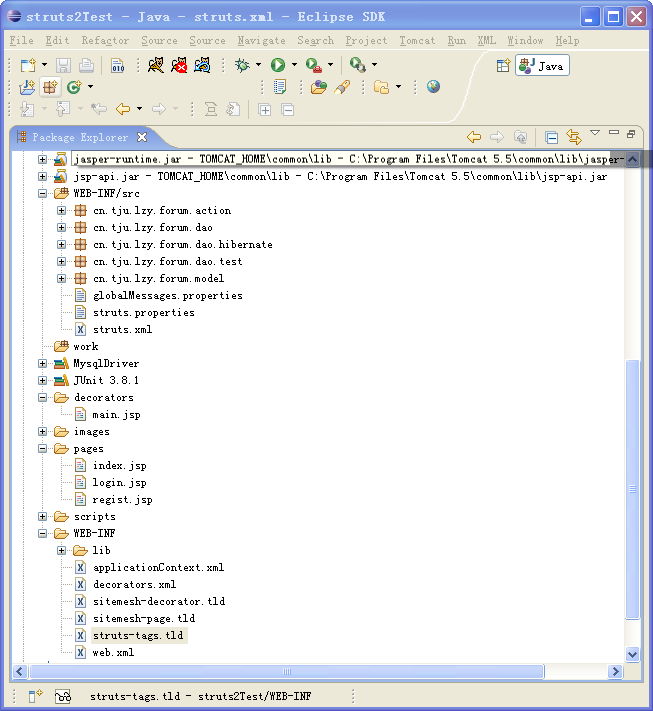Collapse the WEB-INF/src source folder
The image size is (653, 711).
(x=42, y=194)
